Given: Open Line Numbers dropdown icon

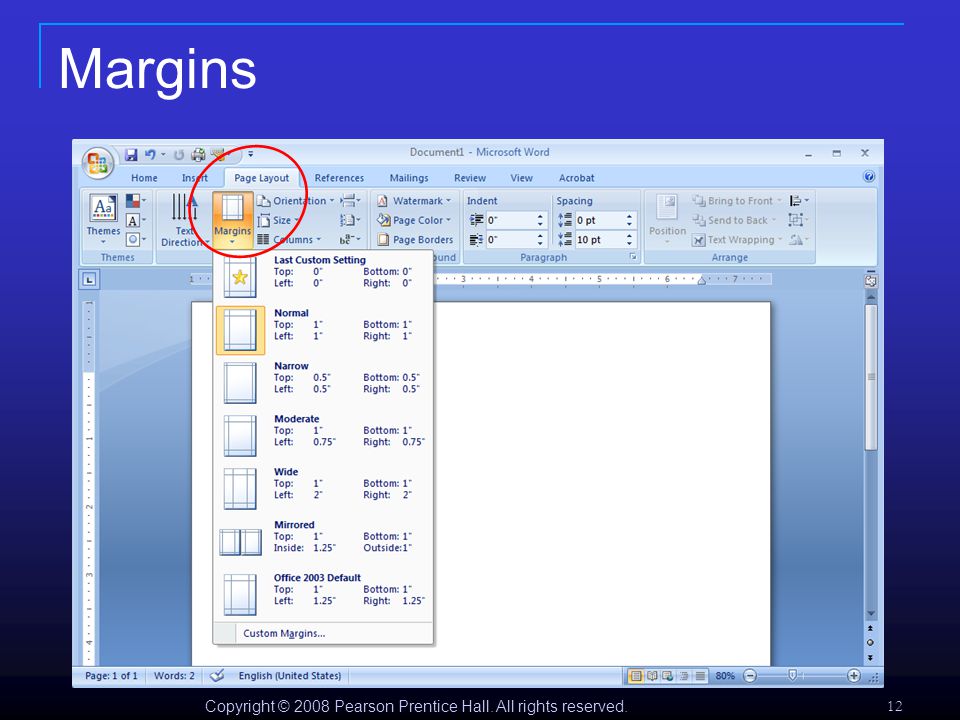Looking at the screenshot, I should [350, 220].
